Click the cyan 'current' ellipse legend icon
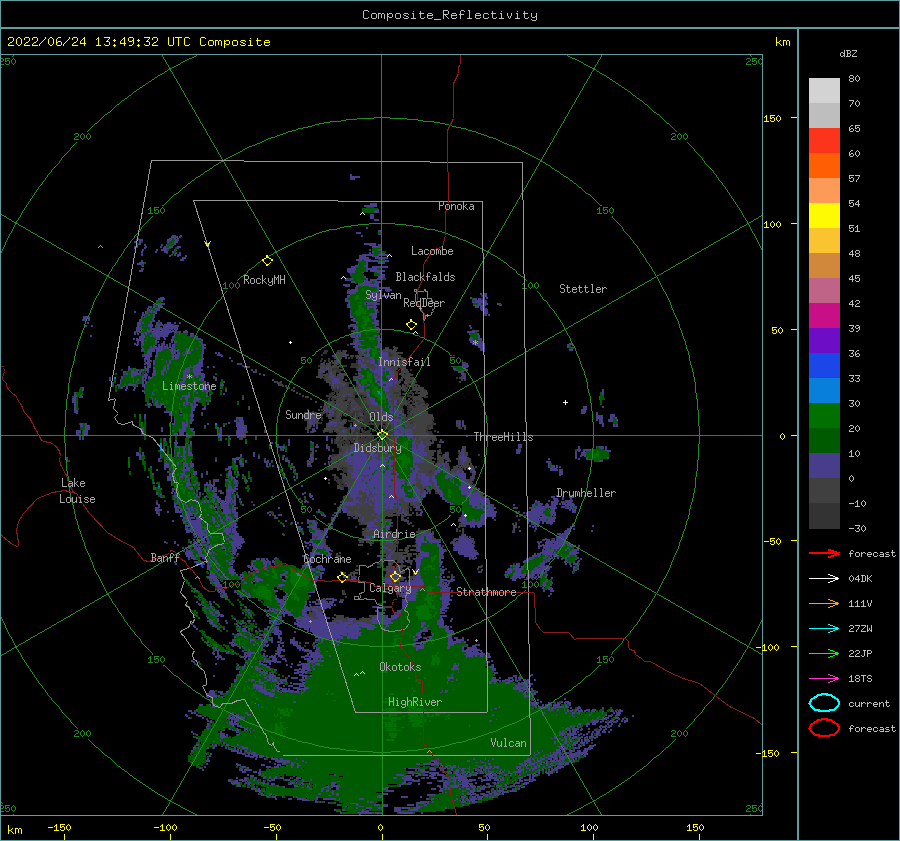The width and height of the screenshot is (900, 841). click(x=824, y=703)
